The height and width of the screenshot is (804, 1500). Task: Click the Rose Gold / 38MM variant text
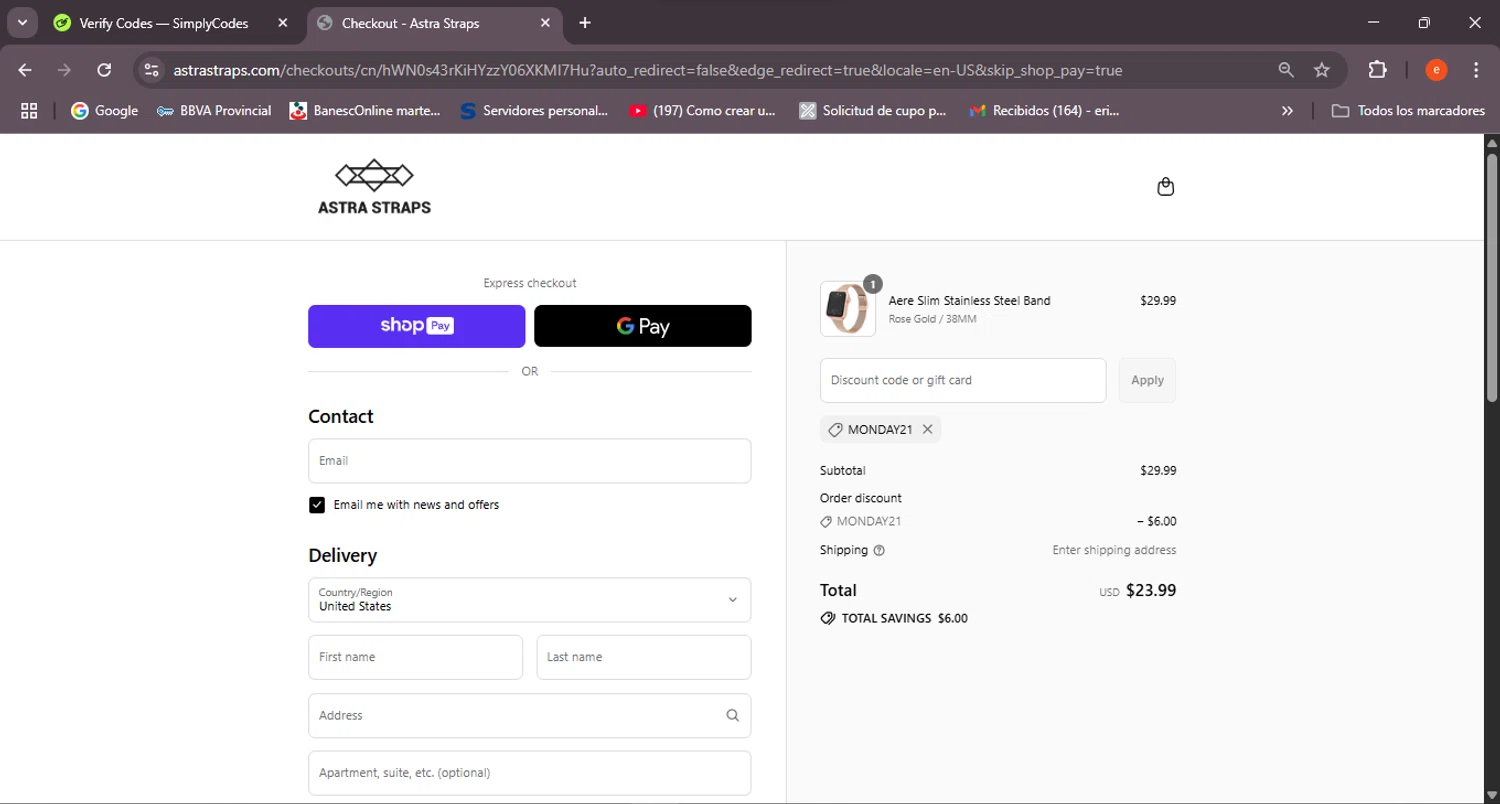[x=932, y=319]
